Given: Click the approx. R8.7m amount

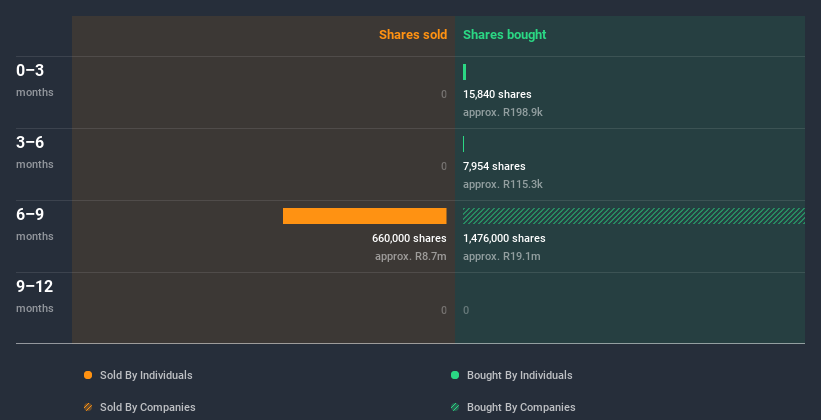Looking at the screenshot, I should coord(410,256).
